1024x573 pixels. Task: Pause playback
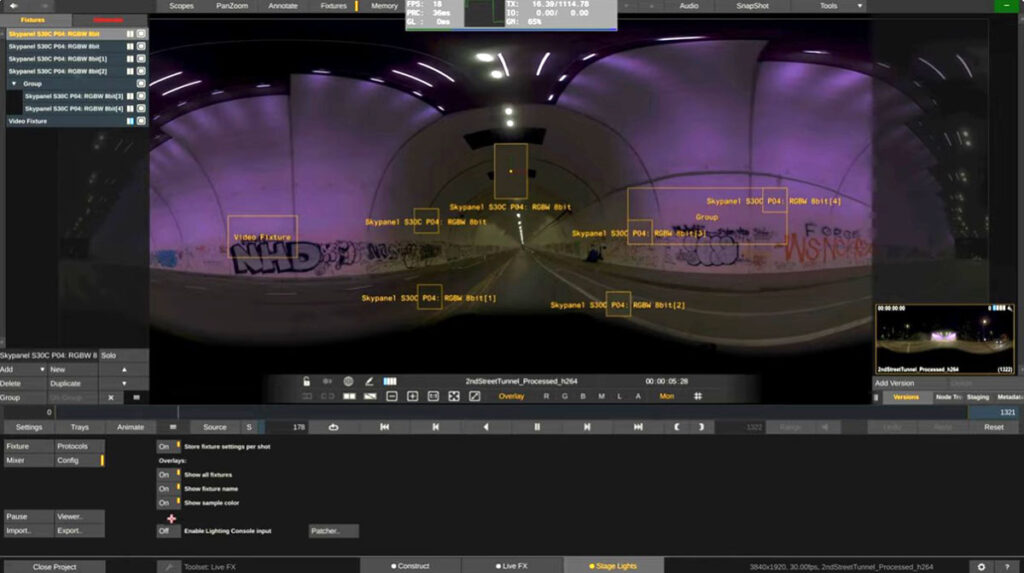tap(537, 427)
